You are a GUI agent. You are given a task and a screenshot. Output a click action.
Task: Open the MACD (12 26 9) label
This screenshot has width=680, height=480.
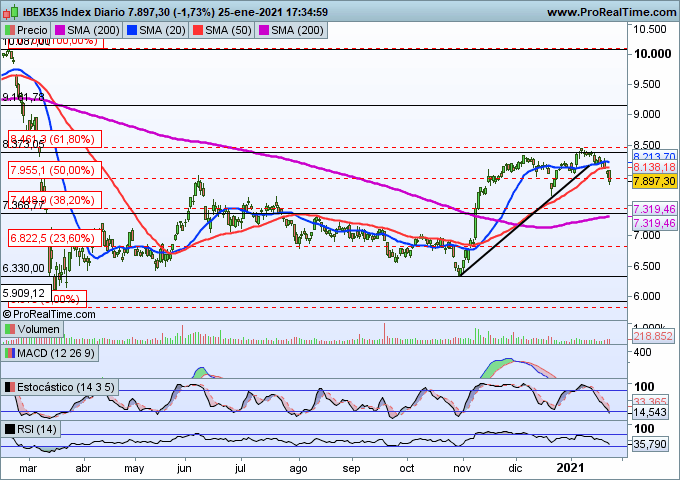56,353
